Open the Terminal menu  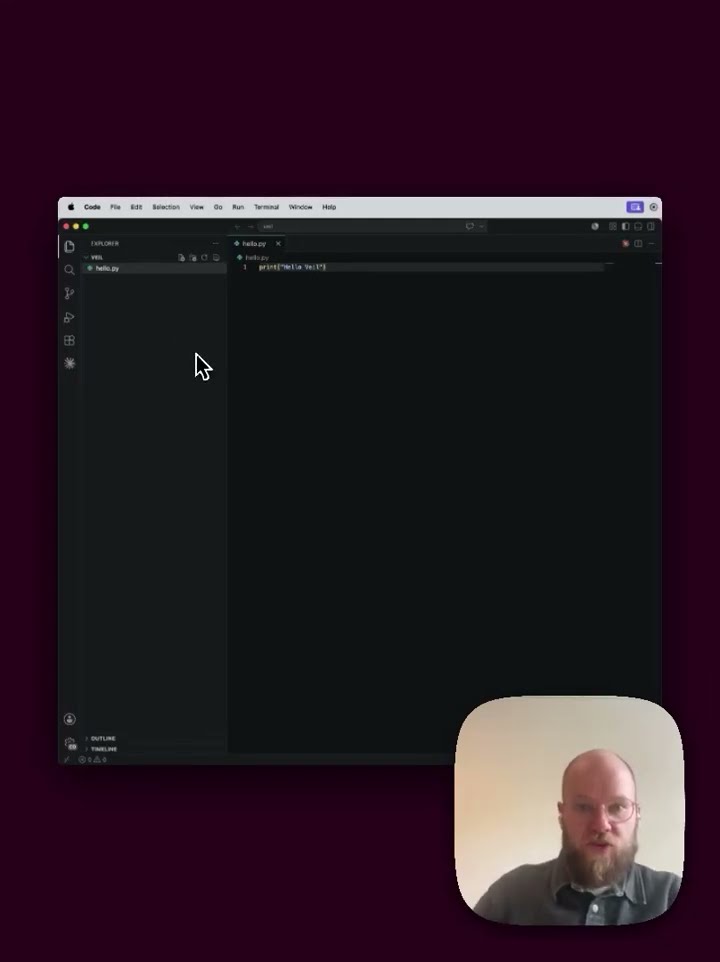[x=266, y=207]
